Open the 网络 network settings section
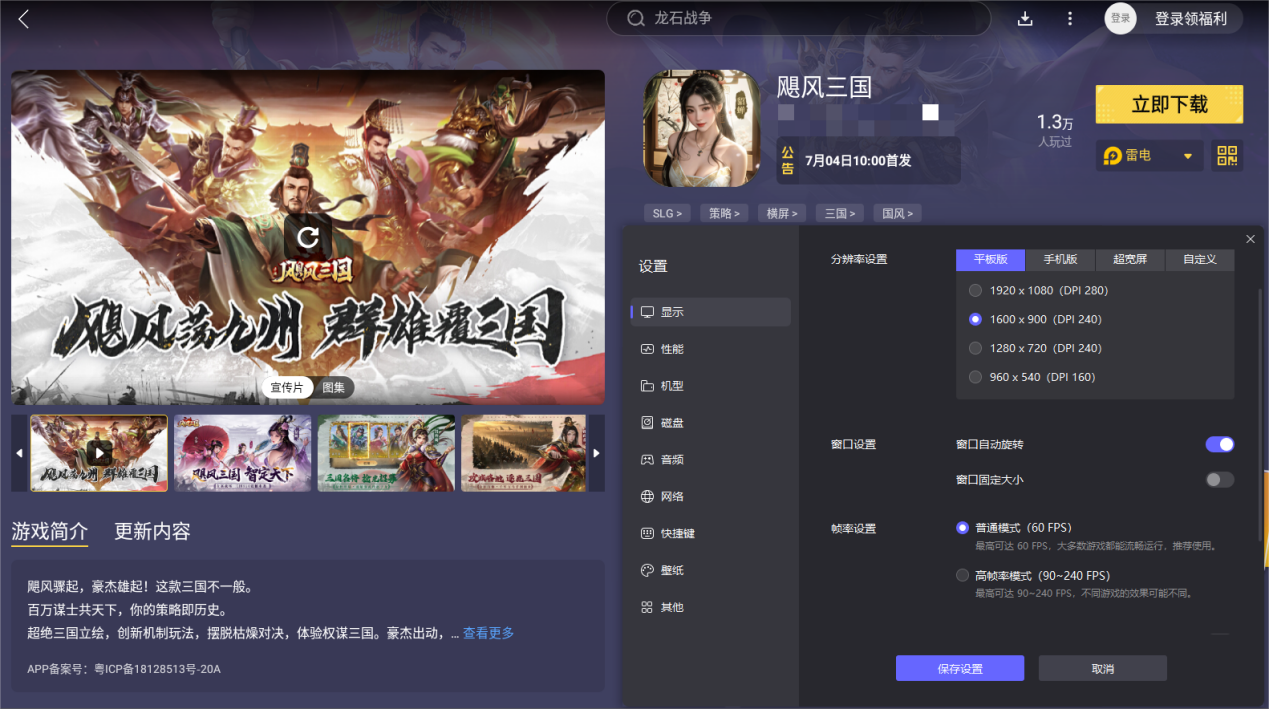Viewport: 1269px width, 709px height. coord(711,497)
